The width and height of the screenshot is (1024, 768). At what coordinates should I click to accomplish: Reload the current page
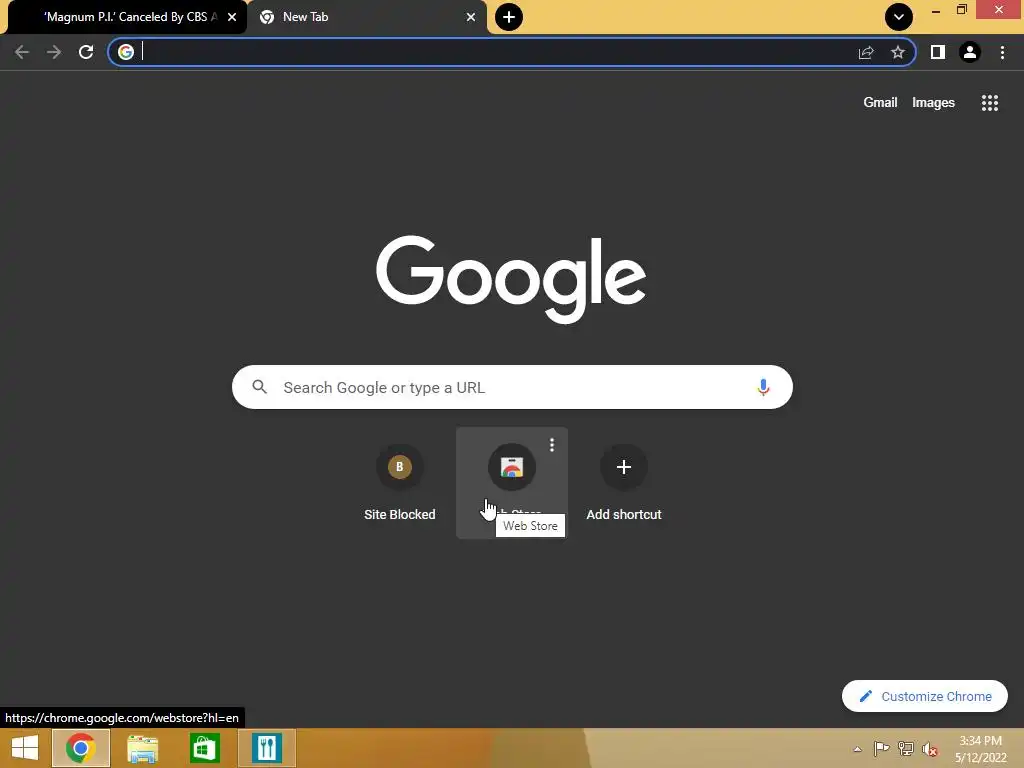[x=86, y=52]
